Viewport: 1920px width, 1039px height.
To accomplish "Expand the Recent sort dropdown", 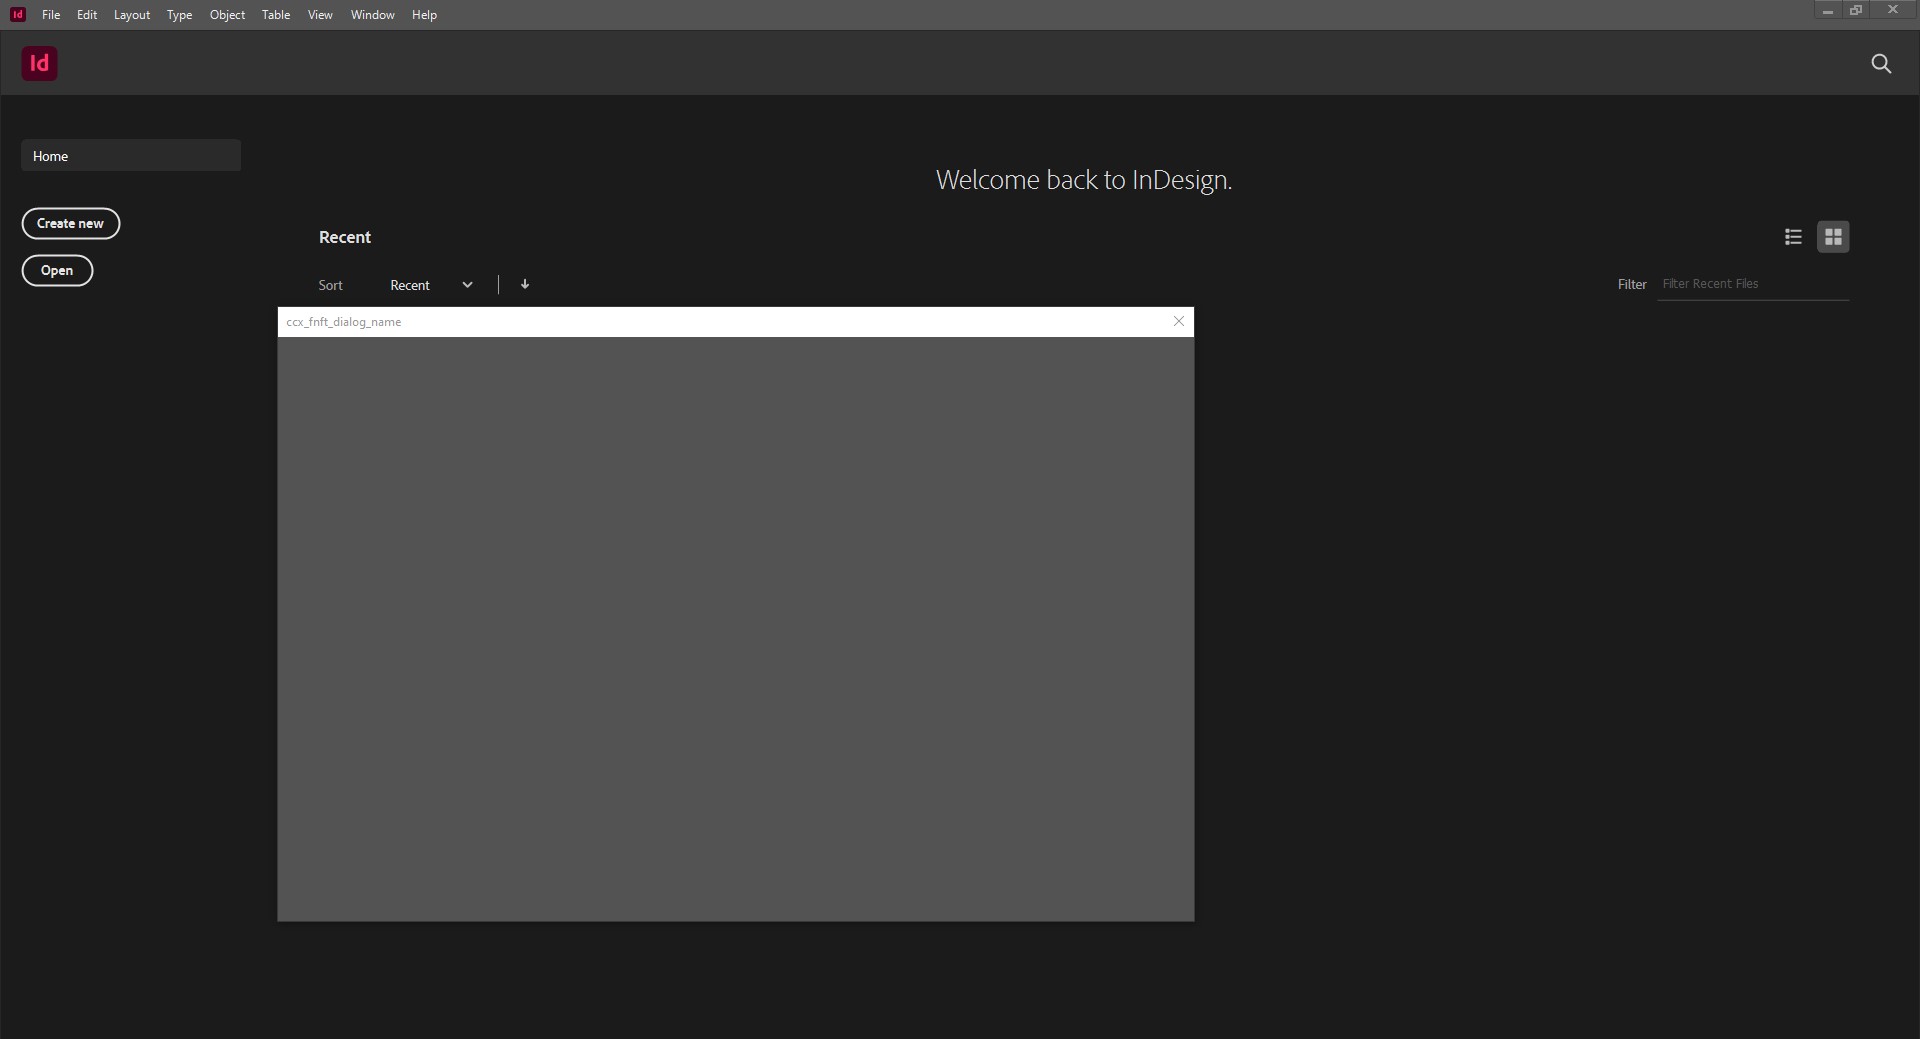I will [x=431, y=285].
